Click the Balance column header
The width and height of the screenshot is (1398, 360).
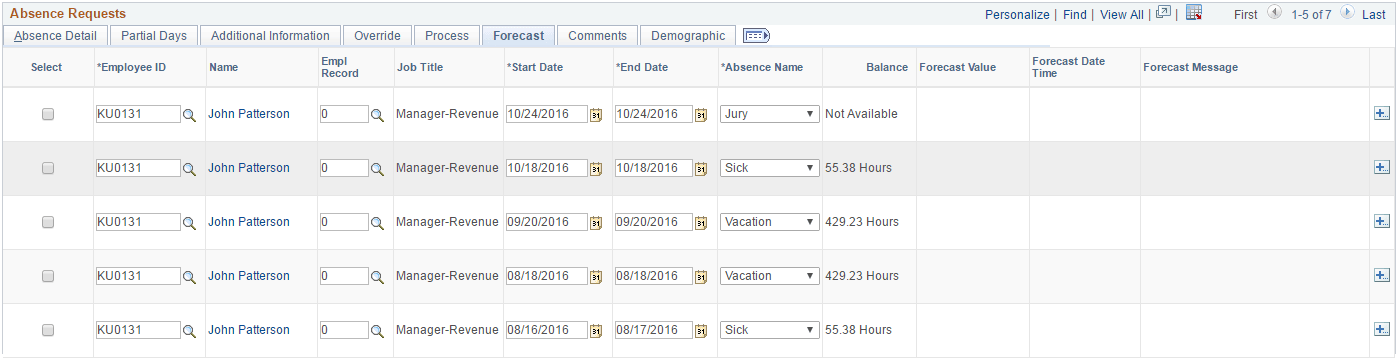point(886,67)
